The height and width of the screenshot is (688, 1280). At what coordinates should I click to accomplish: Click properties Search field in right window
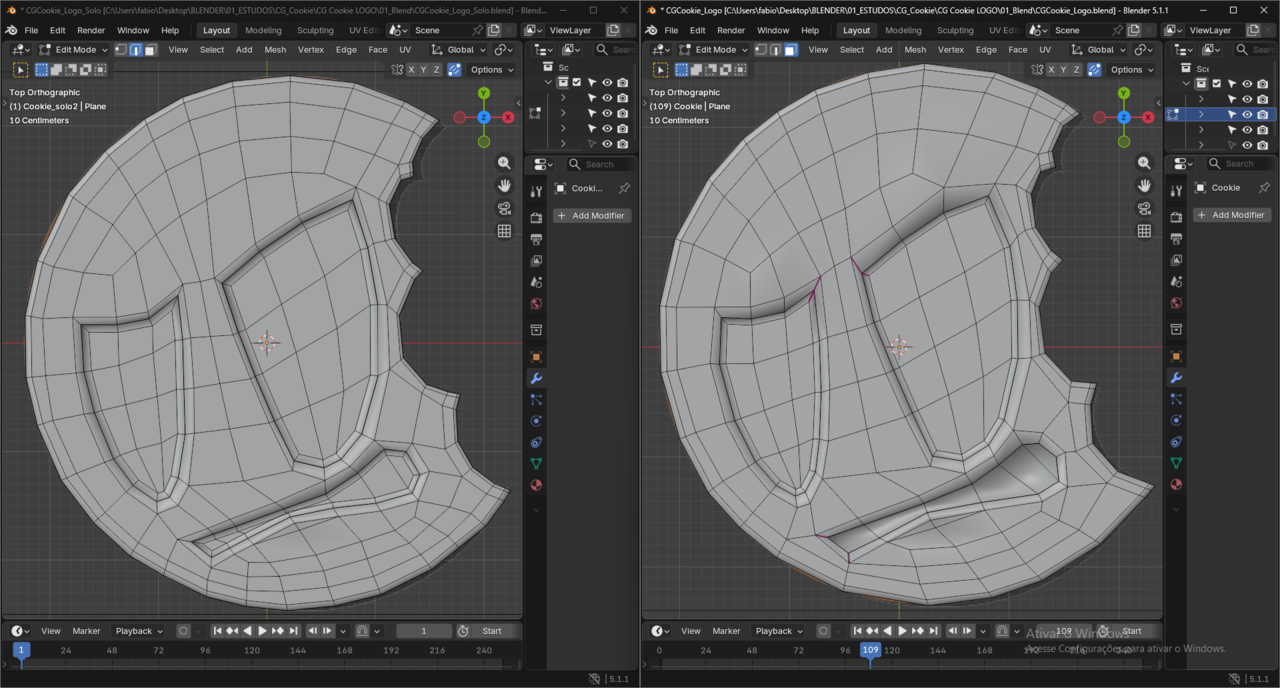(x=1239, y=164)
